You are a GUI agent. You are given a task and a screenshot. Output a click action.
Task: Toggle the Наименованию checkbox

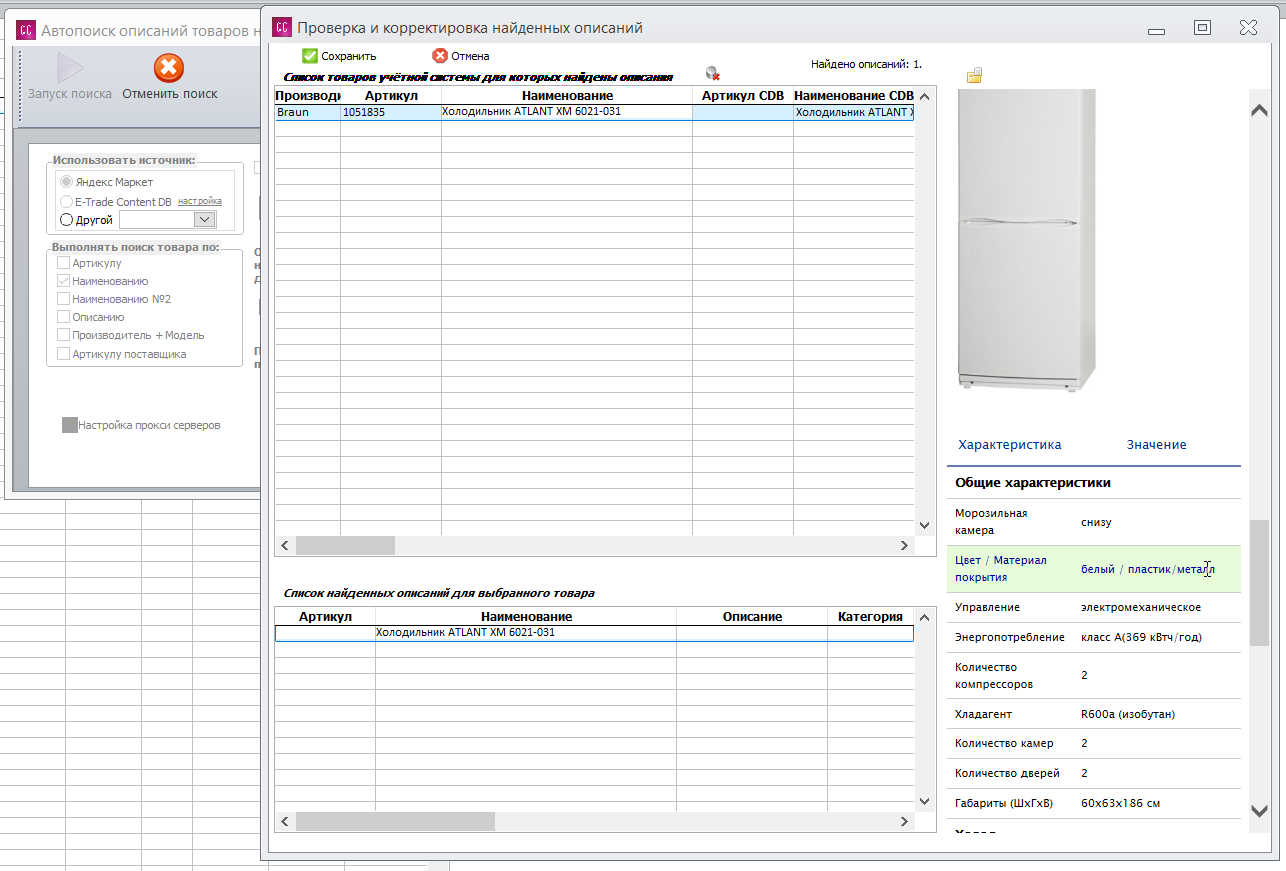tap(64, 281)
